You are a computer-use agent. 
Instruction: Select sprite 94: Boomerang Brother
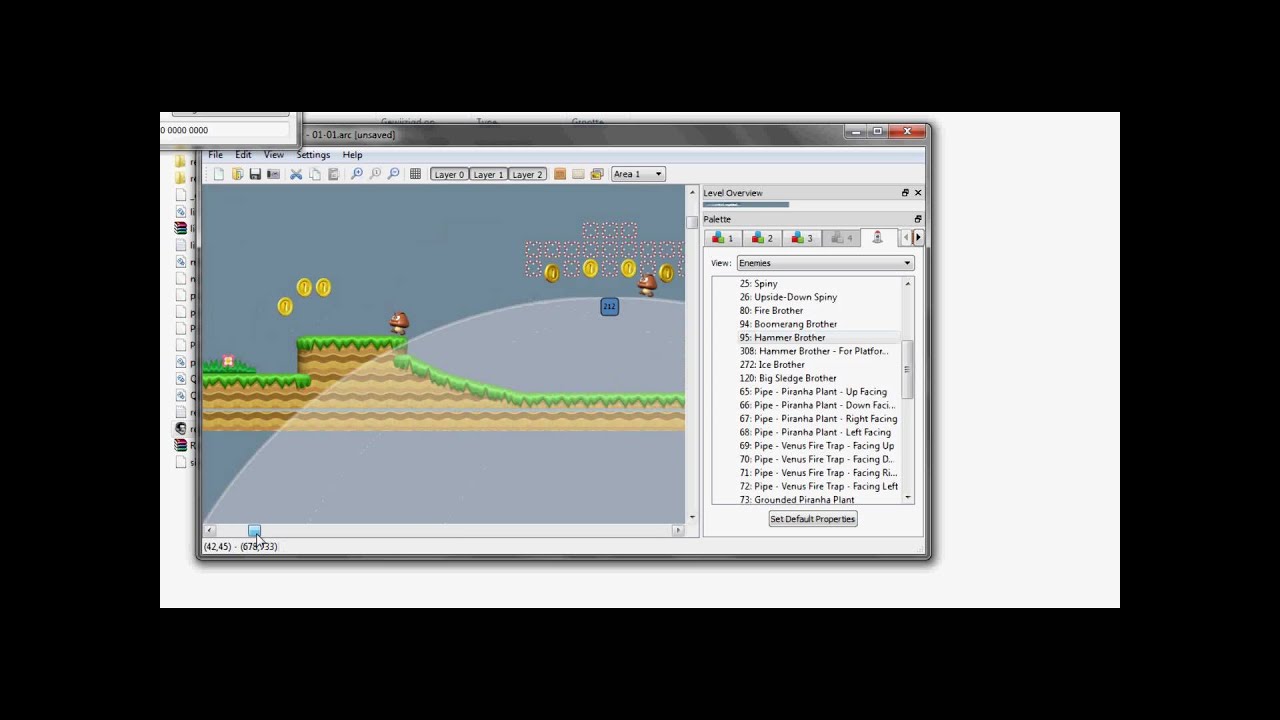point(788,324)
